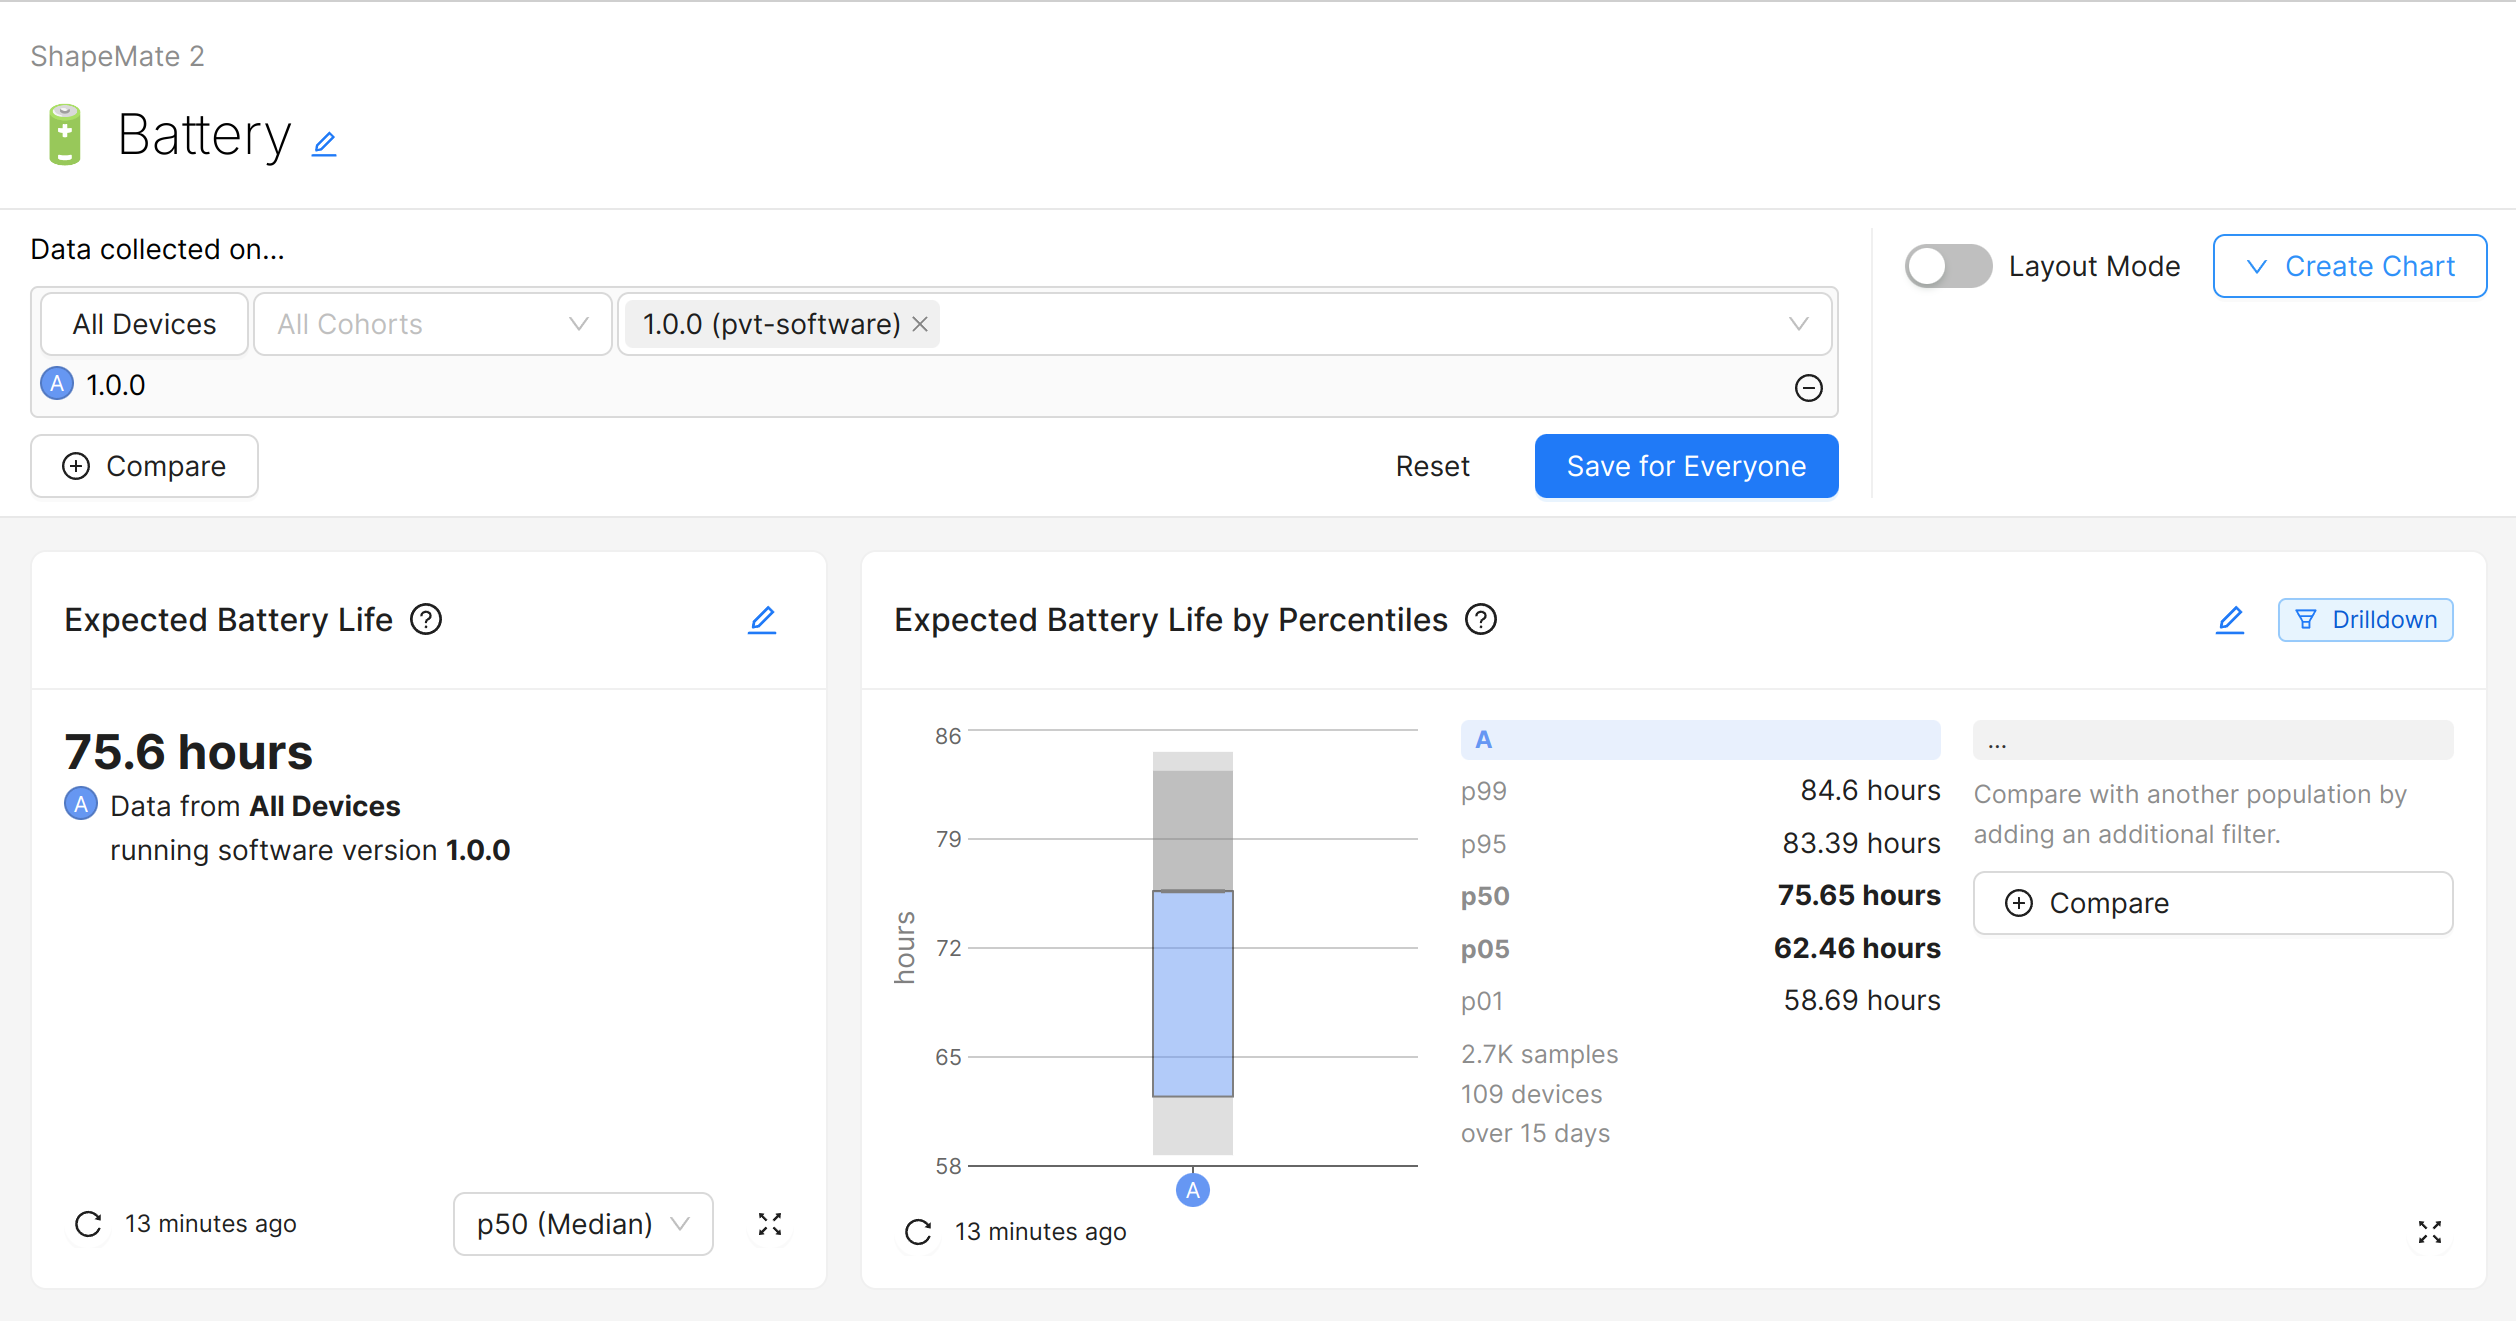The width and height of the screenshot is (2516, 1321).
Task: Edit the Battery metric name
Action: (x=323, y=142)
